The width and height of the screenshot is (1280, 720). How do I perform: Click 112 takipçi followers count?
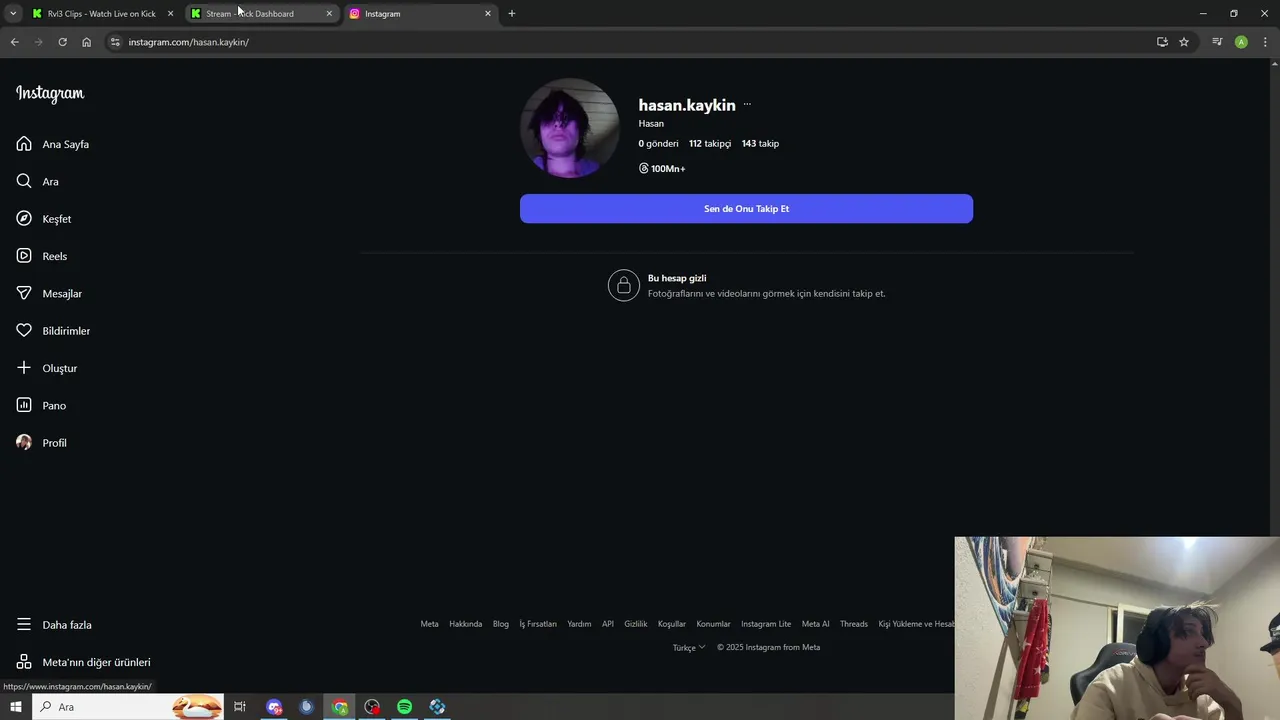click(x=710, y=143)
